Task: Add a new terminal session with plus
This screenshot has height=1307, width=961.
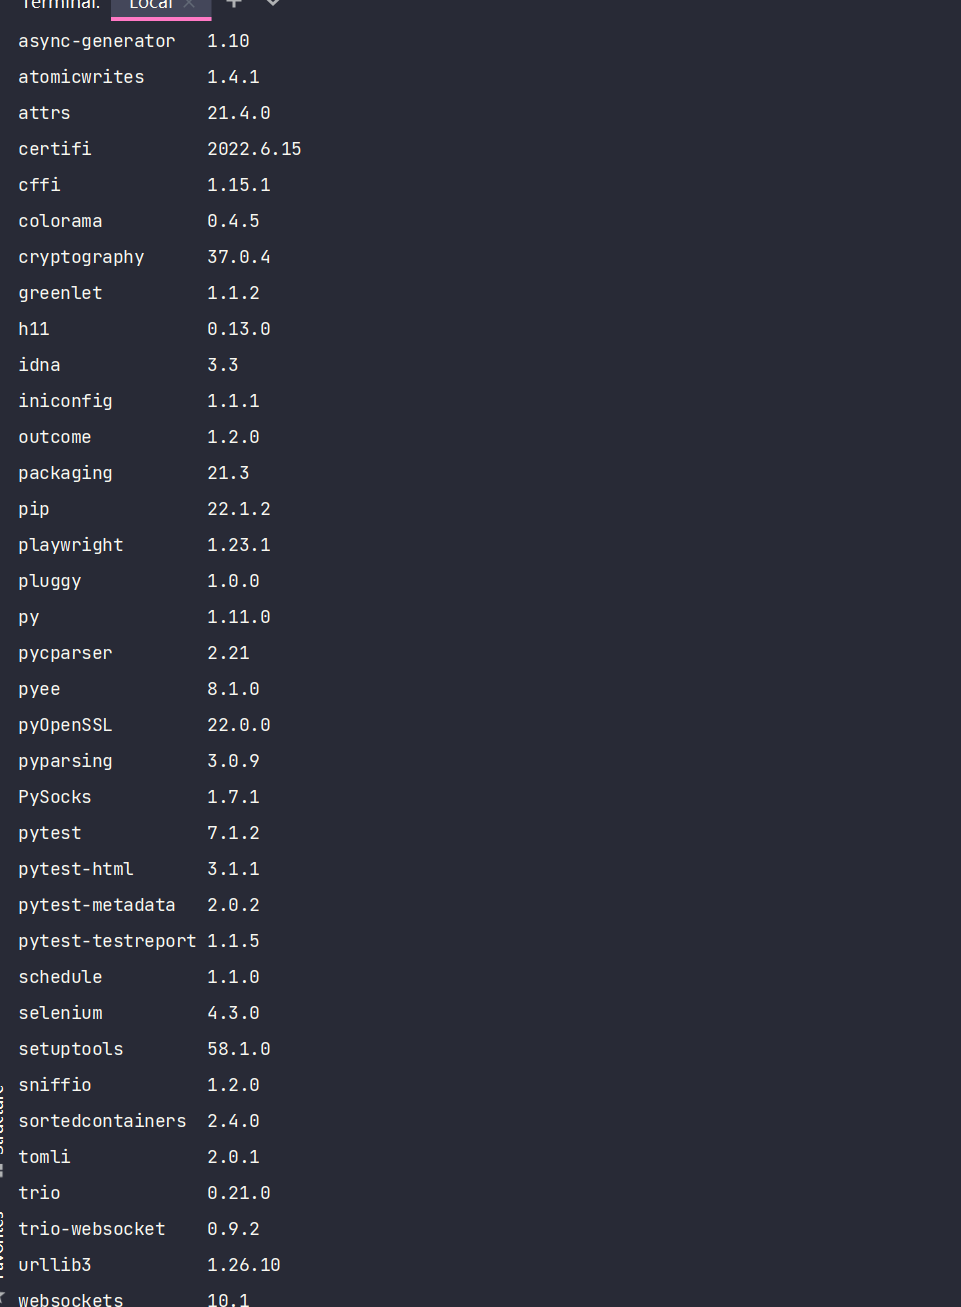Action: coord(234,4)
